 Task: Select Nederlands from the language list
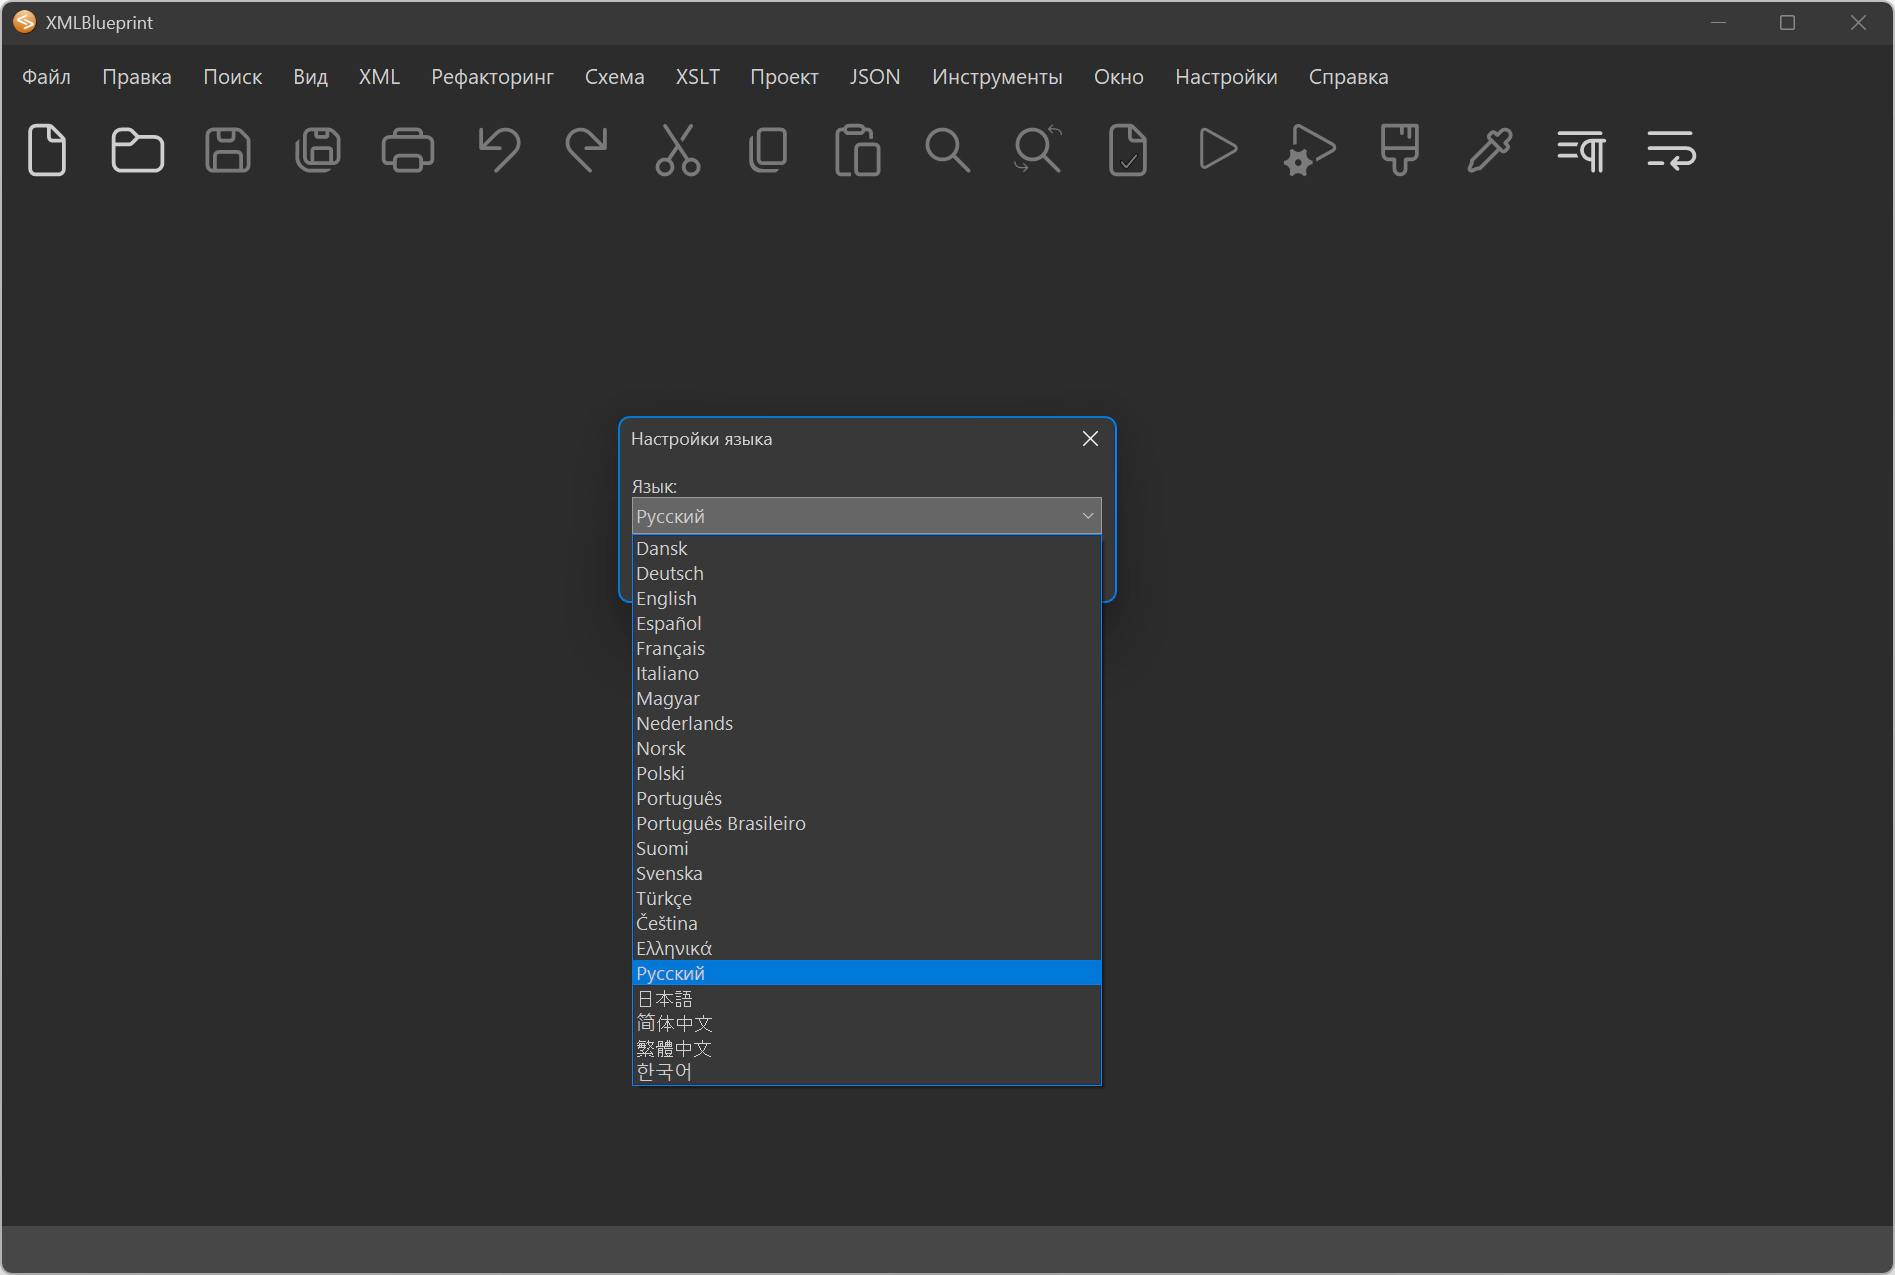866,723
